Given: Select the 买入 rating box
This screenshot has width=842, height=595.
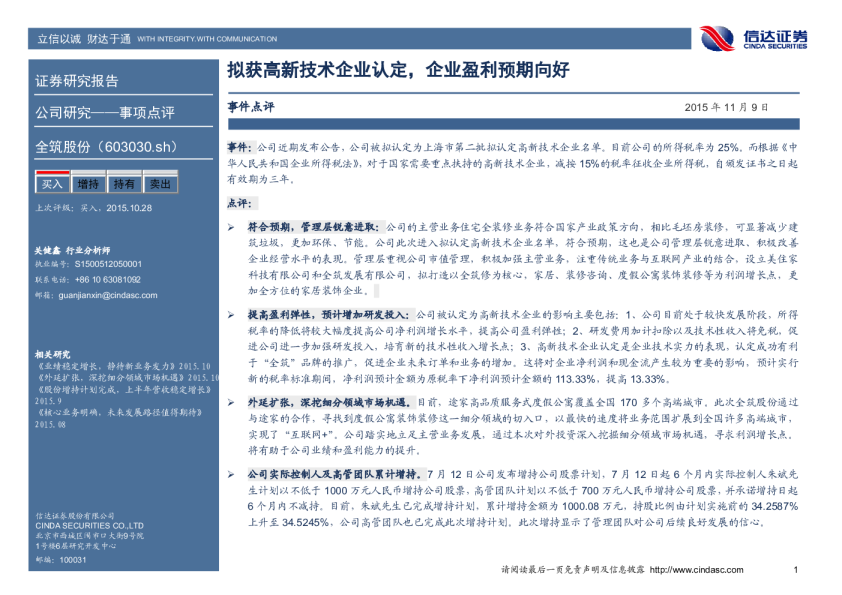Looking at the screenshot, I should coord(52,184).
